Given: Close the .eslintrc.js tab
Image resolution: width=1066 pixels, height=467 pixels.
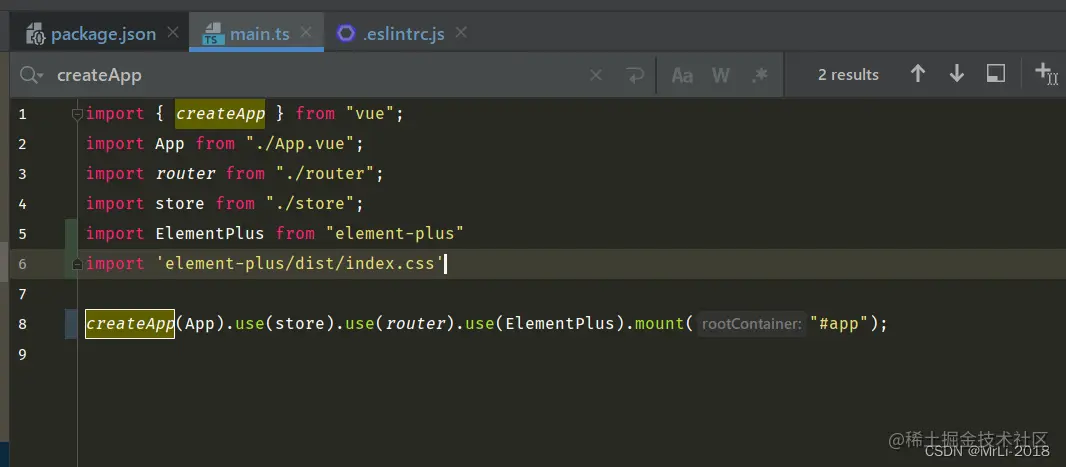Looking at the screenshot, I should coord(462,32).
